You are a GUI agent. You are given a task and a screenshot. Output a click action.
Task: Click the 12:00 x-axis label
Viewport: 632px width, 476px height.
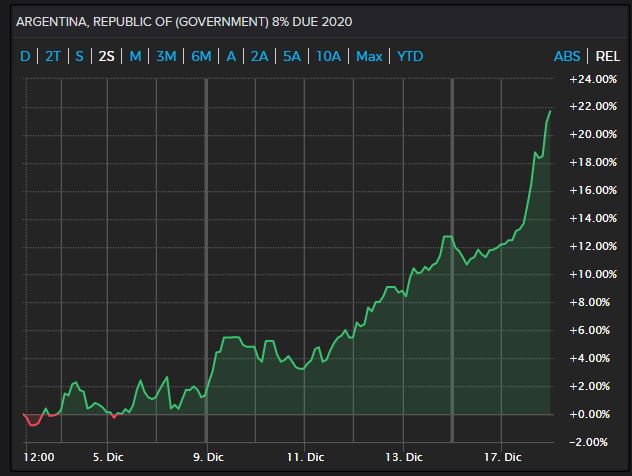click(x=39, y=457)
